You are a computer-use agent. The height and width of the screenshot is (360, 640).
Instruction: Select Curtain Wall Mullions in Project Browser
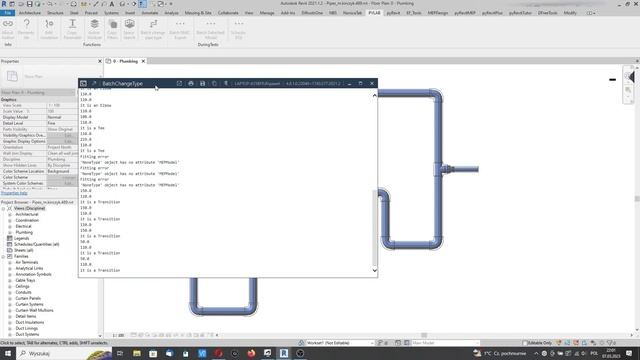[34, 310]
